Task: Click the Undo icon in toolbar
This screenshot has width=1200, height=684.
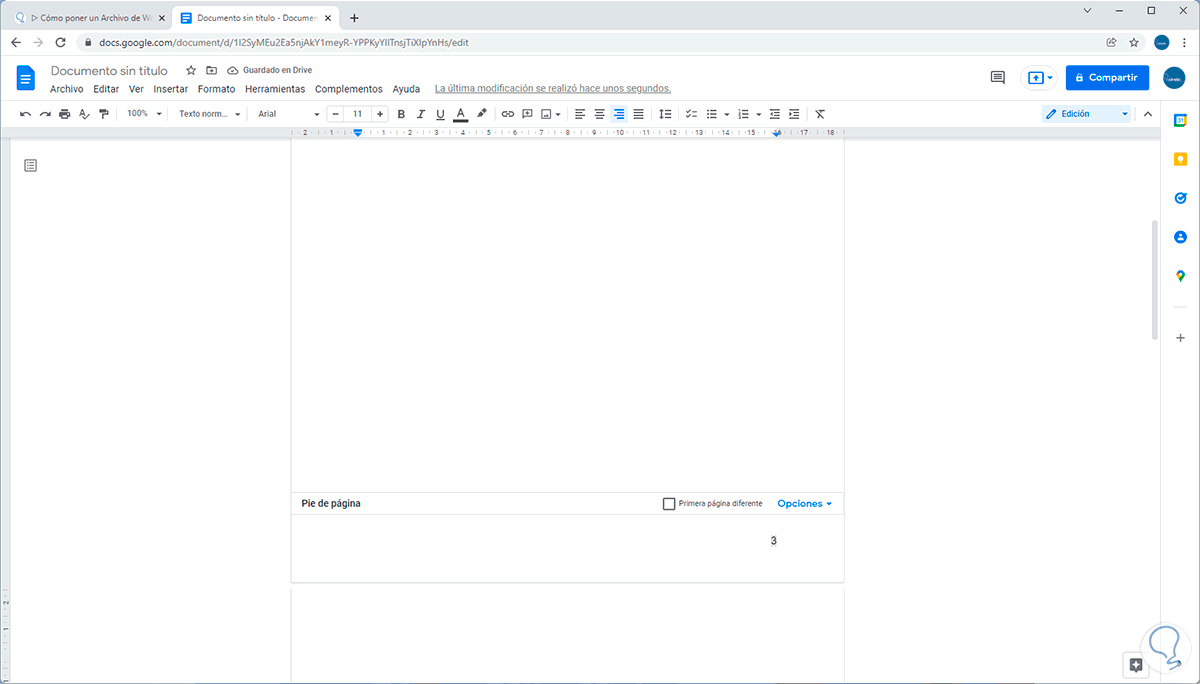Action: click(x=26, y=114)
